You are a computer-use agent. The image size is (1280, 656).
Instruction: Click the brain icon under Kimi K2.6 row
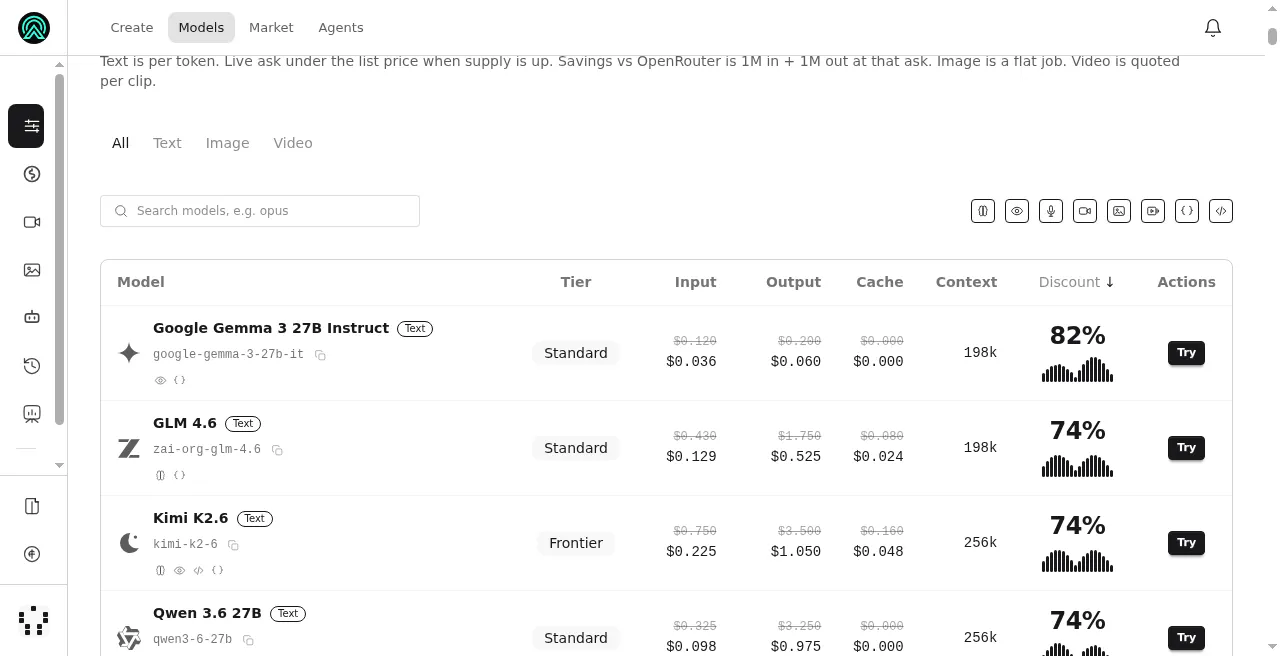(160, 570)
